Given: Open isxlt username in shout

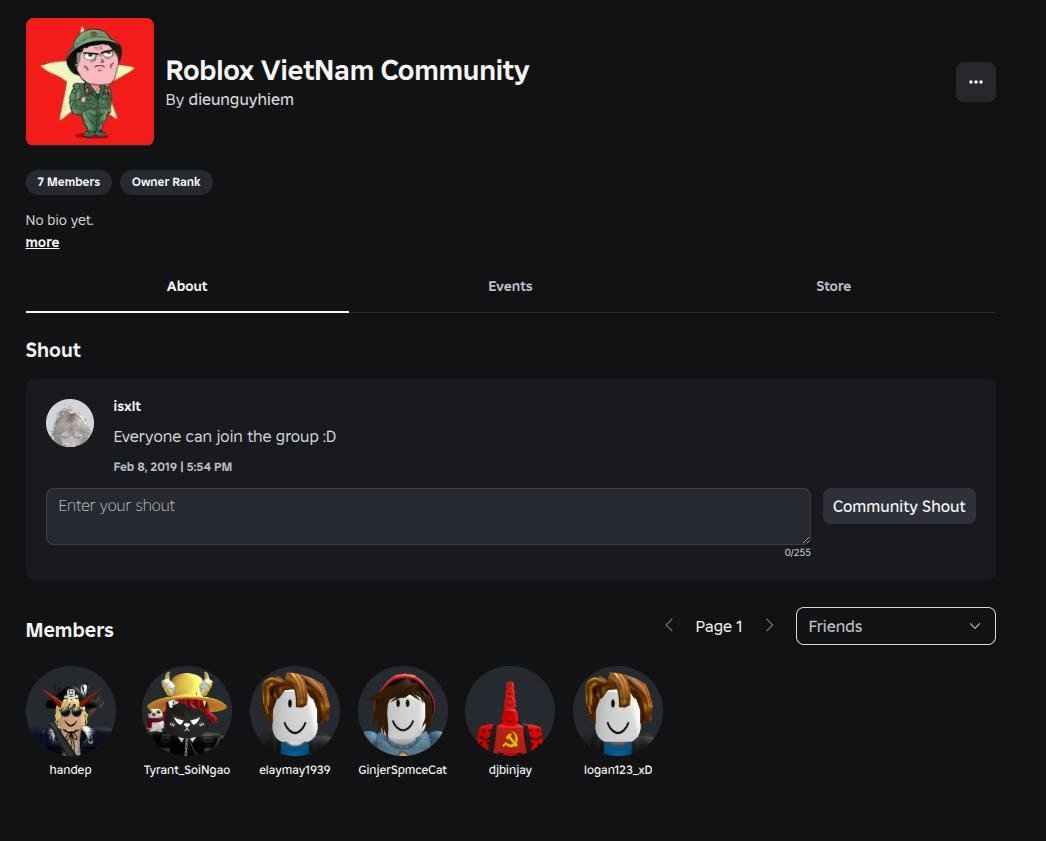Looking at the screenshot, I should (x=127, y=406).
